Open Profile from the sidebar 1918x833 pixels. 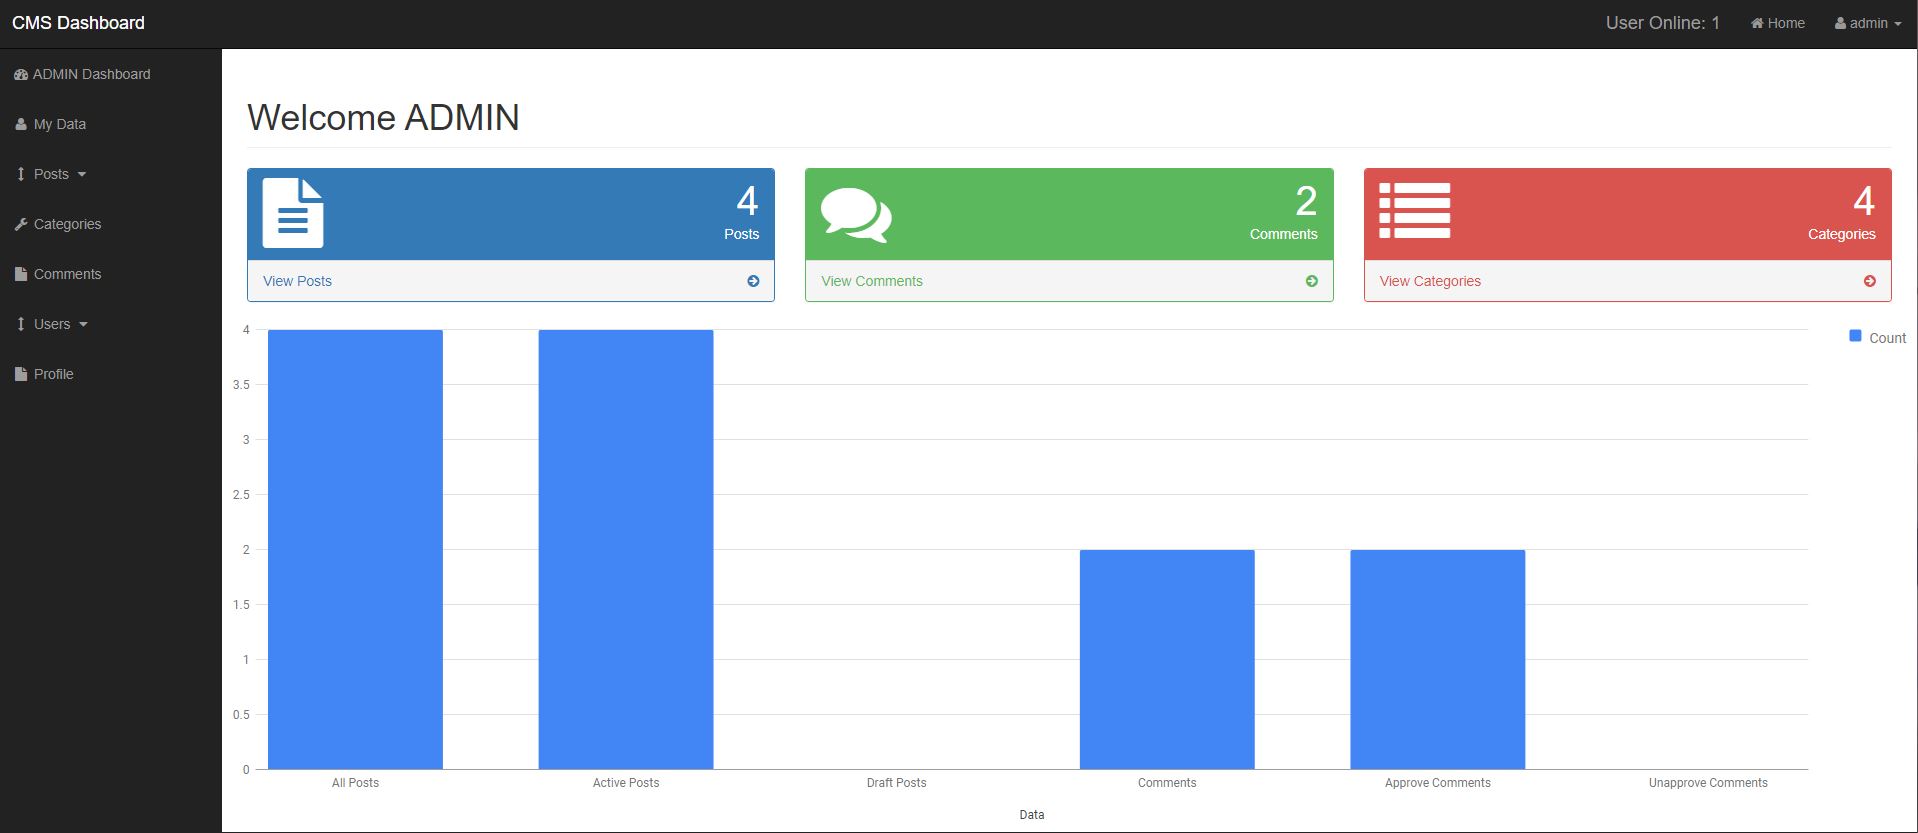[53, 374]
